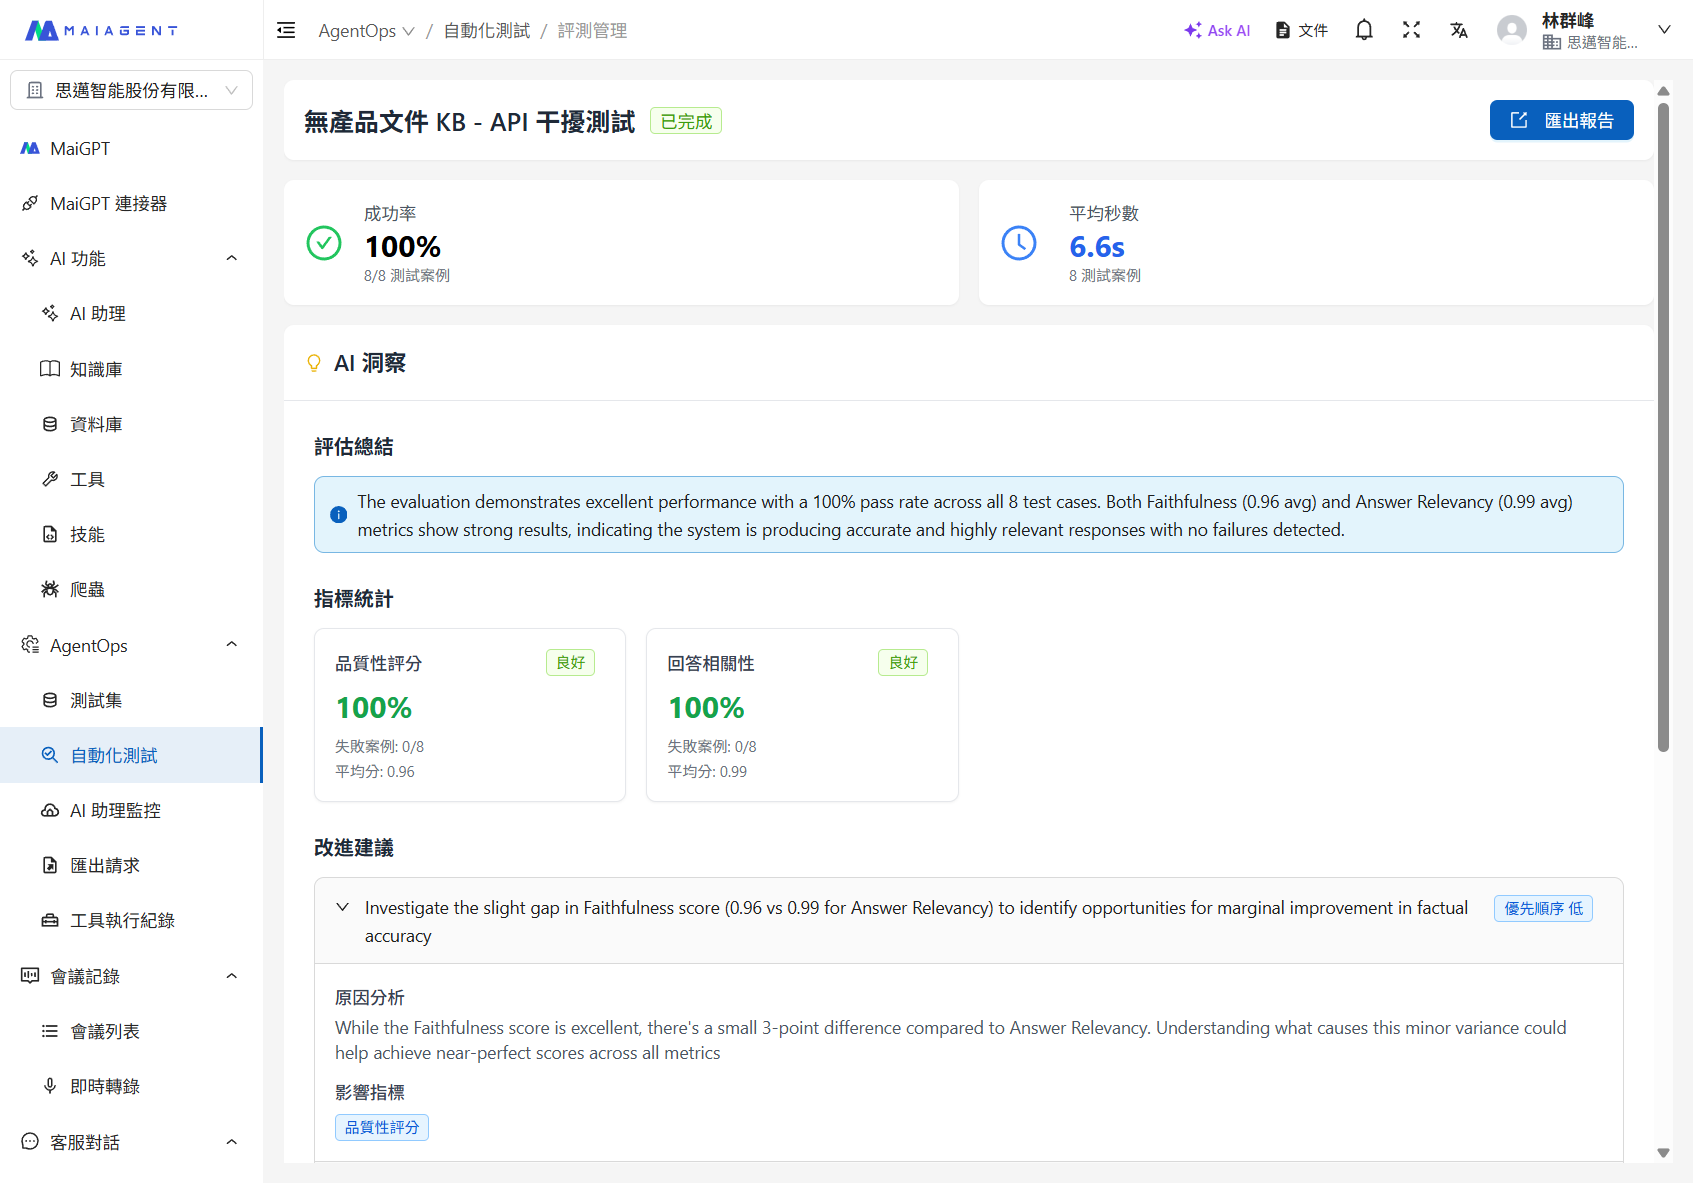This screenshot has height=1183, width=1693.
Task: Open 技能 skills menu item
Action: [131, 534]
